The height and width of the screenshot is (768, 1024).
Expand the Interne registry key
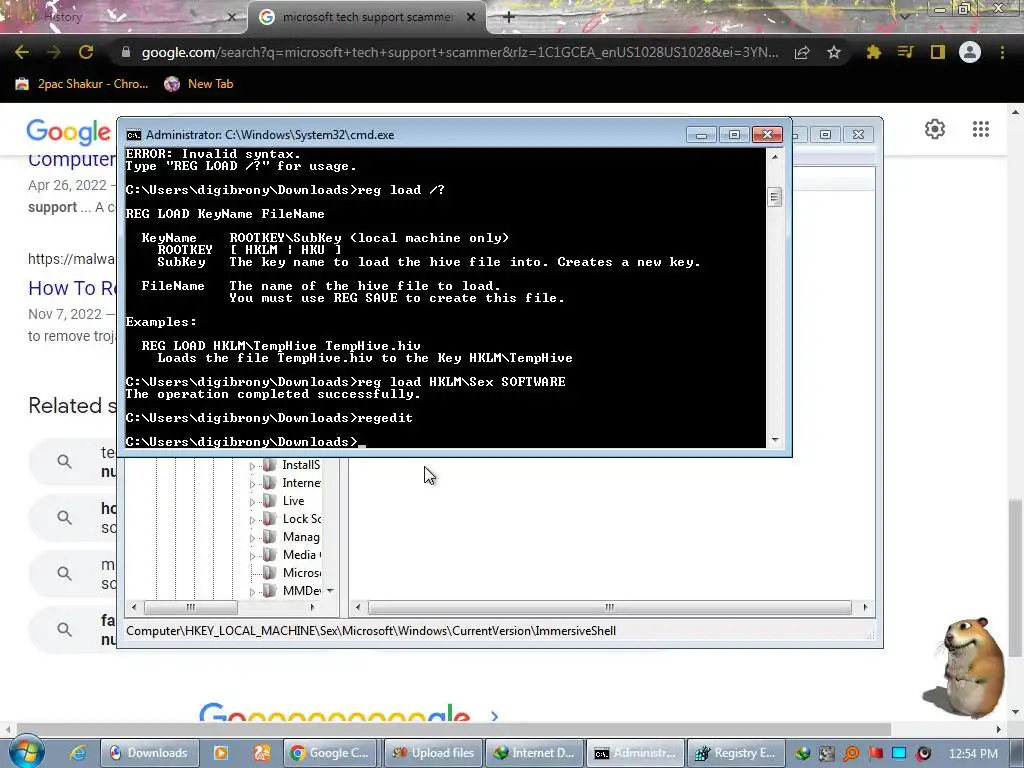pos(252,484)
